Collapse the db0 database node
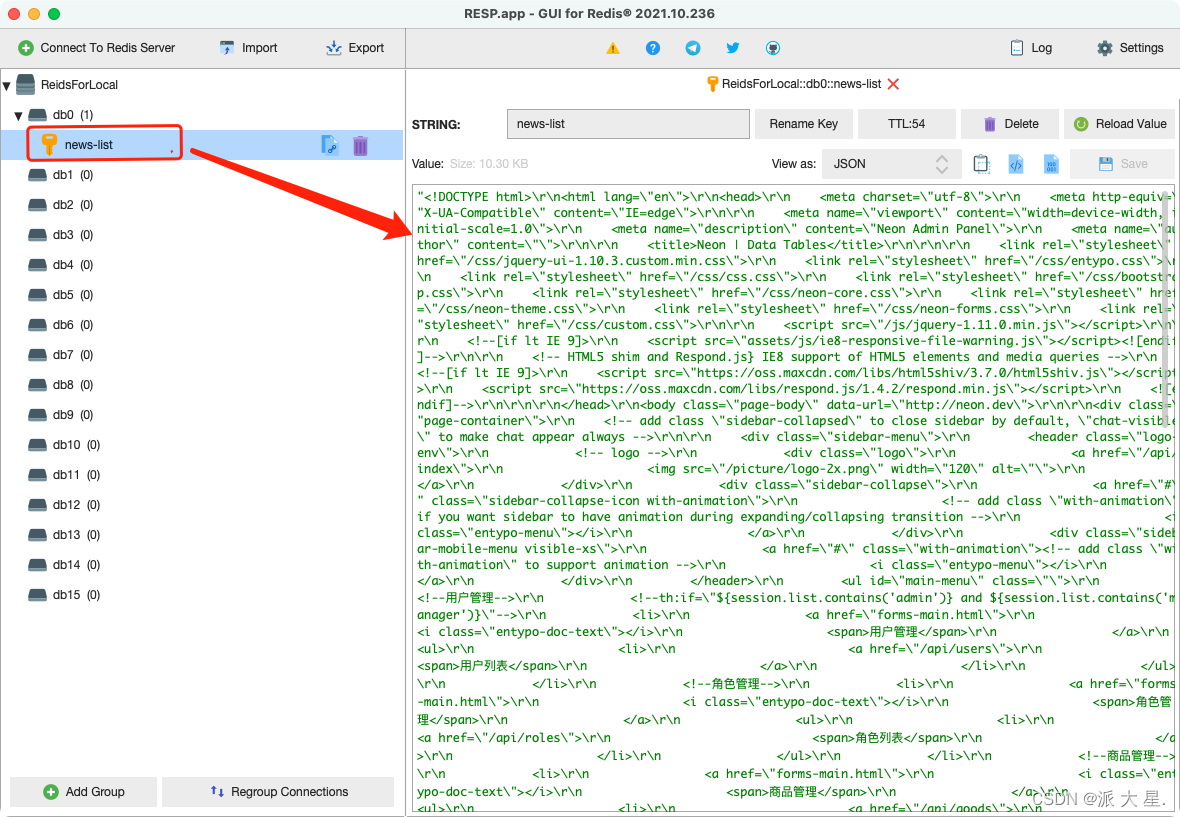Screen dimensions: 1180x817 click(19, 116)
